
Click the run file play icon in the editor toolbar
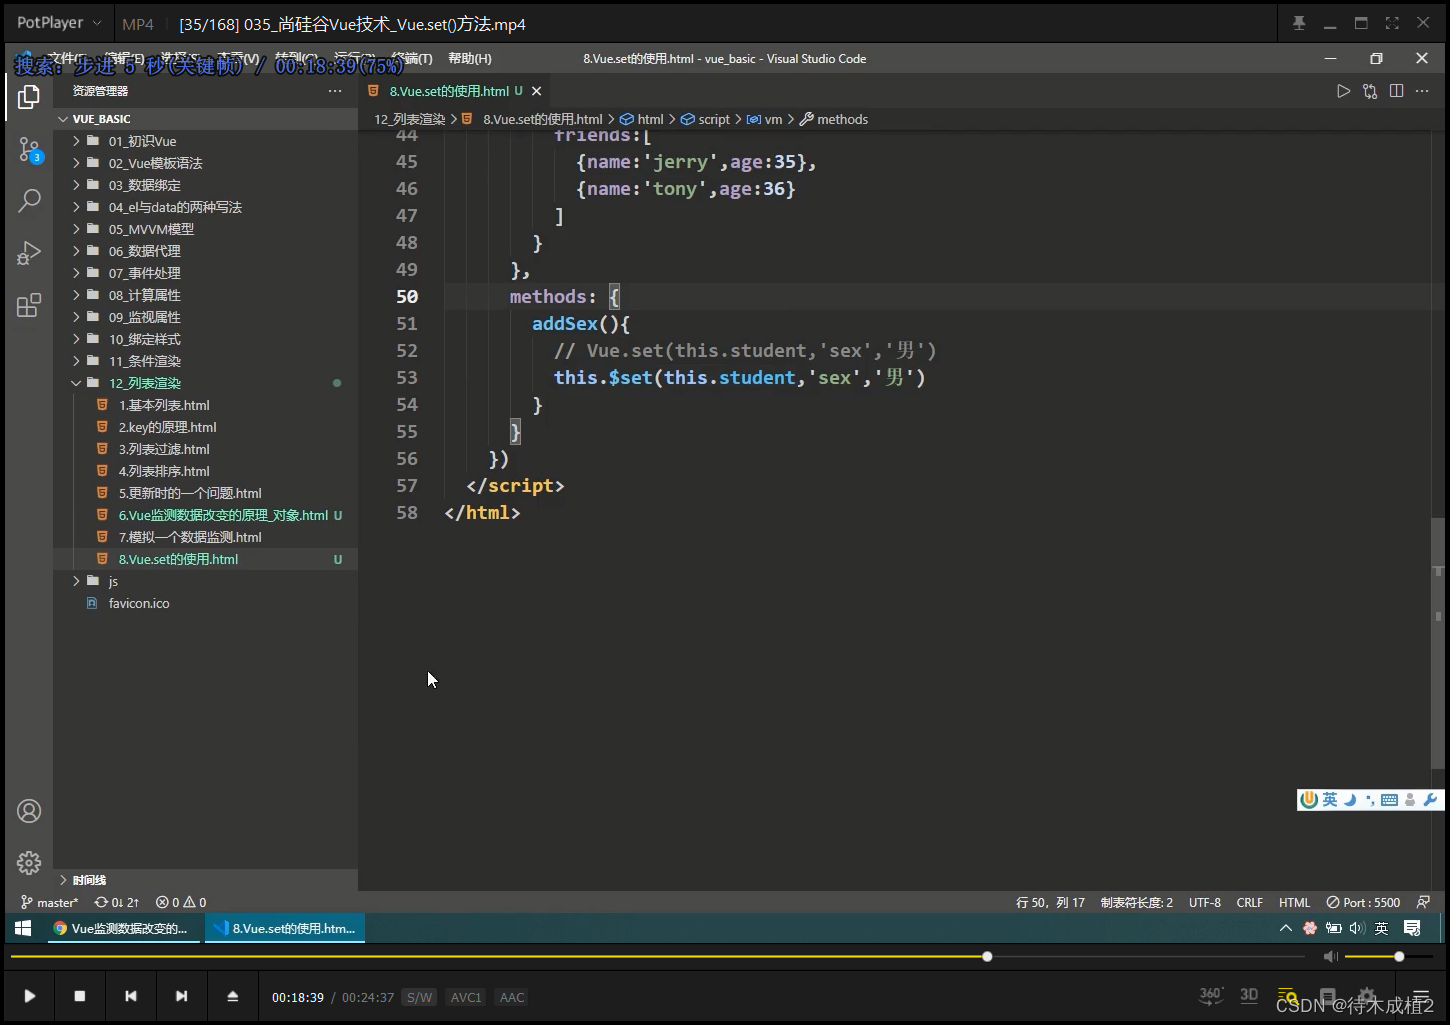point(1343,91)
